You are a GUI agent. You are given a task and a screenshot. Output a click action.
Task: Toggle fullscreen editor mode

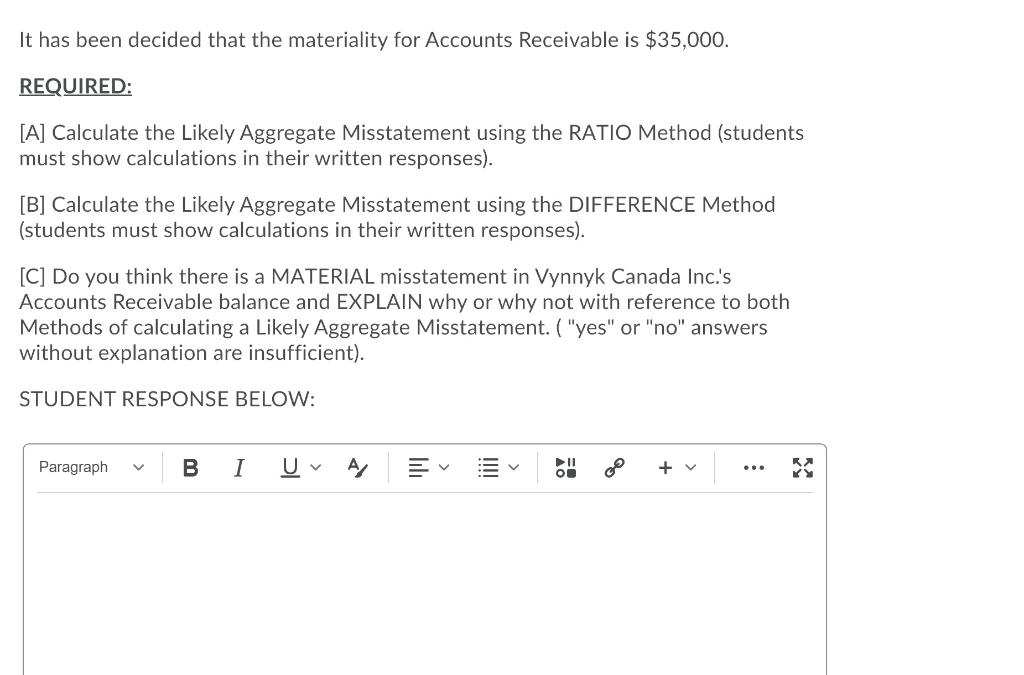point(803,467)
